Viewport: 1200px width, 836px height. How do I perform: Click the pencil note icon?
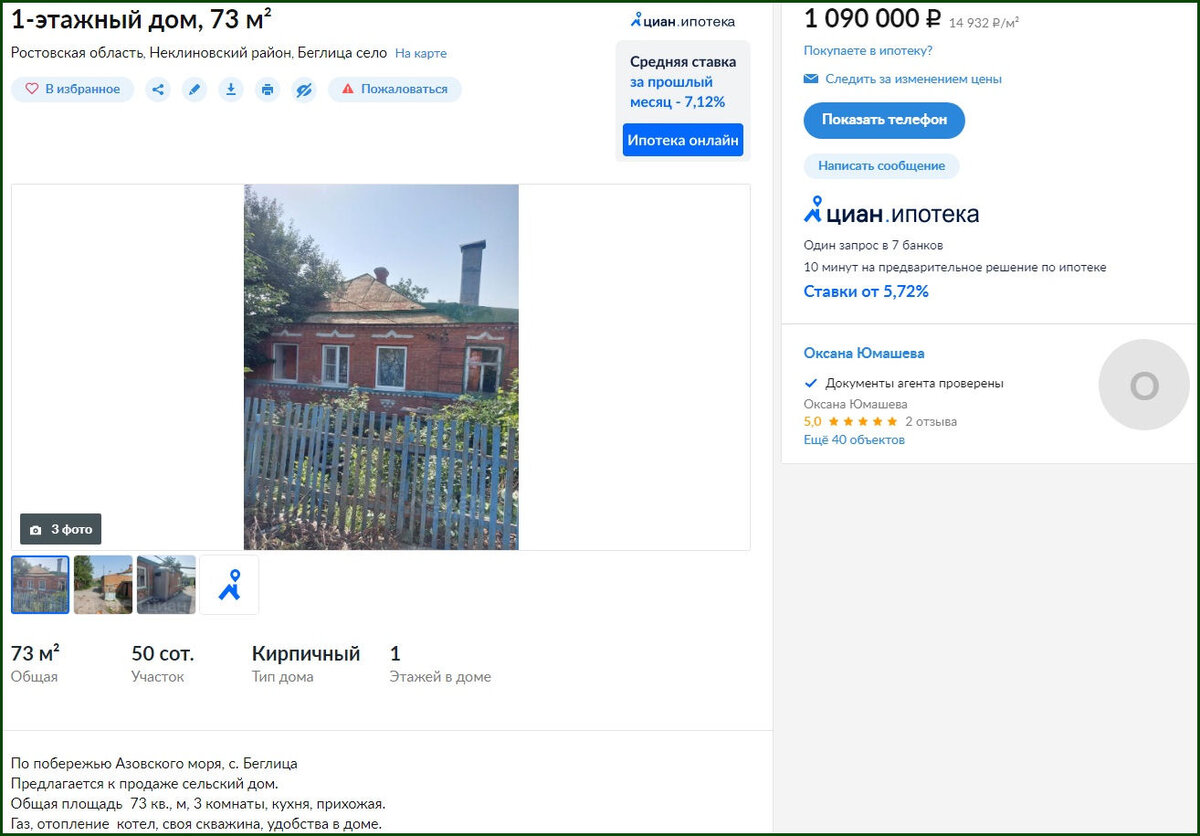pyautogui.click(x=195, y=89)
